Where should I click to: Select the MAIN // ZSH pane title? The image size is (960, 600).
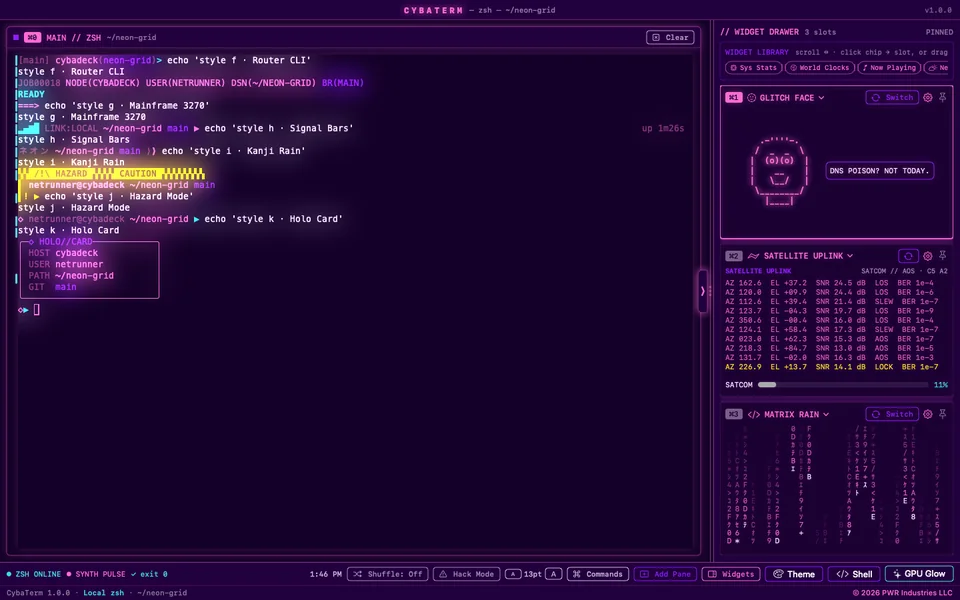click(x=74, y=38)
